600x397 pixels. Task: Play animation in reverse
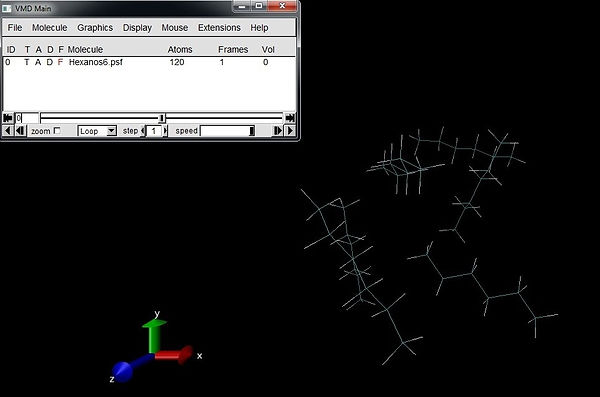point(8,131)
